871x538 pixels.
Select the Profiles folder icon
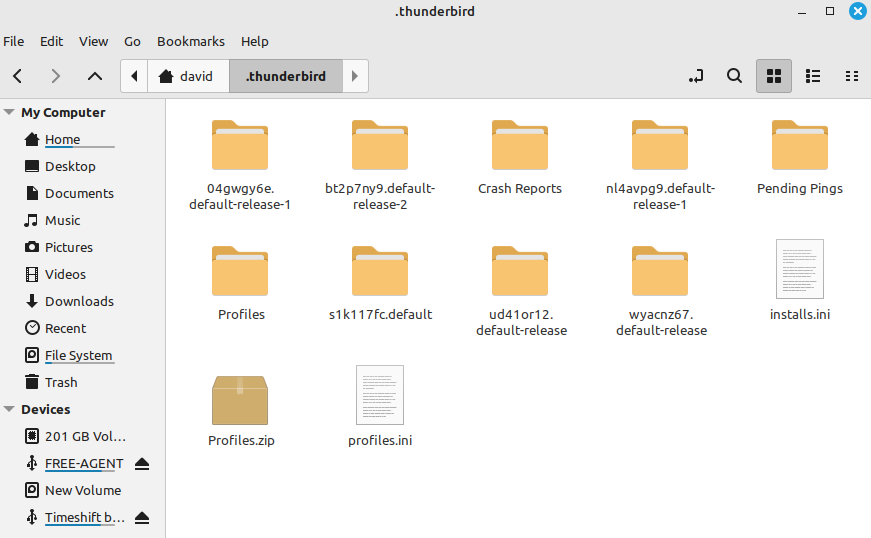tap(240, 271)
